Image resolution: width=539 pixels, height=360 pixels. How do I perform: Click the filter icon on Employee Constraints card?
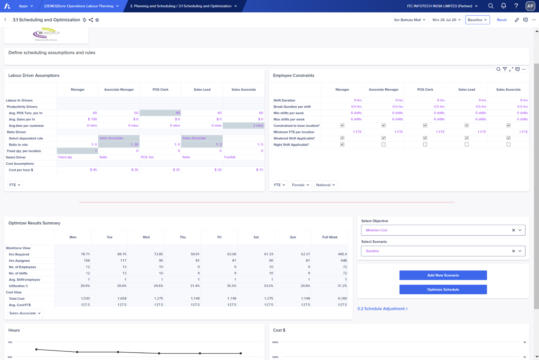click(505, 69)
